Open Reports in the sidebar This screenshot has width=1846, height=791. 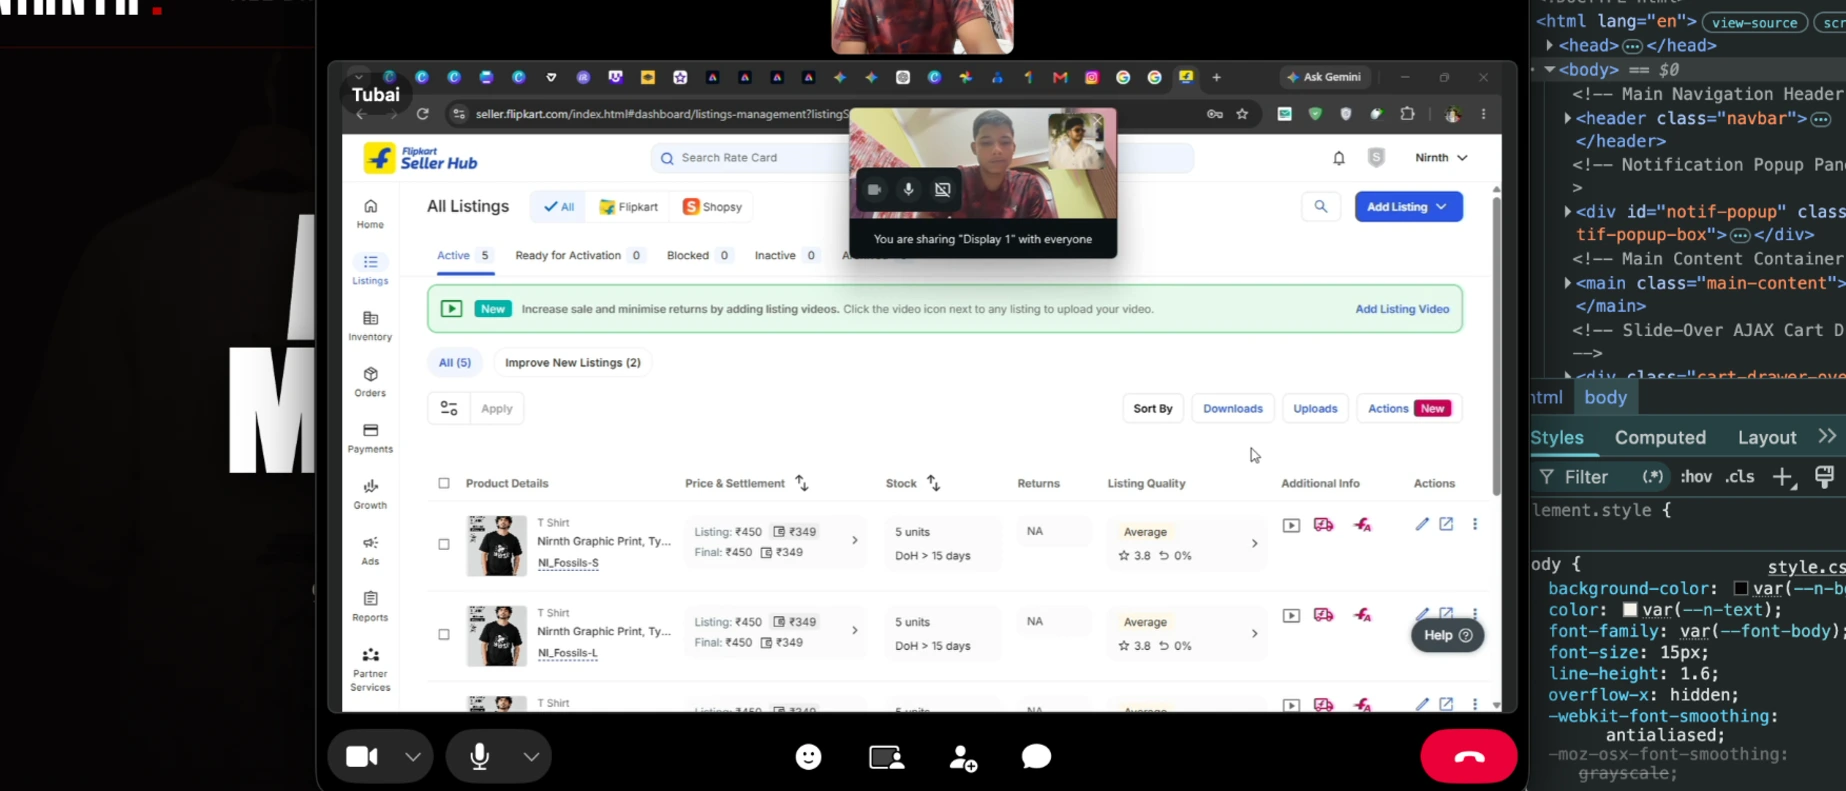point(370,606)
